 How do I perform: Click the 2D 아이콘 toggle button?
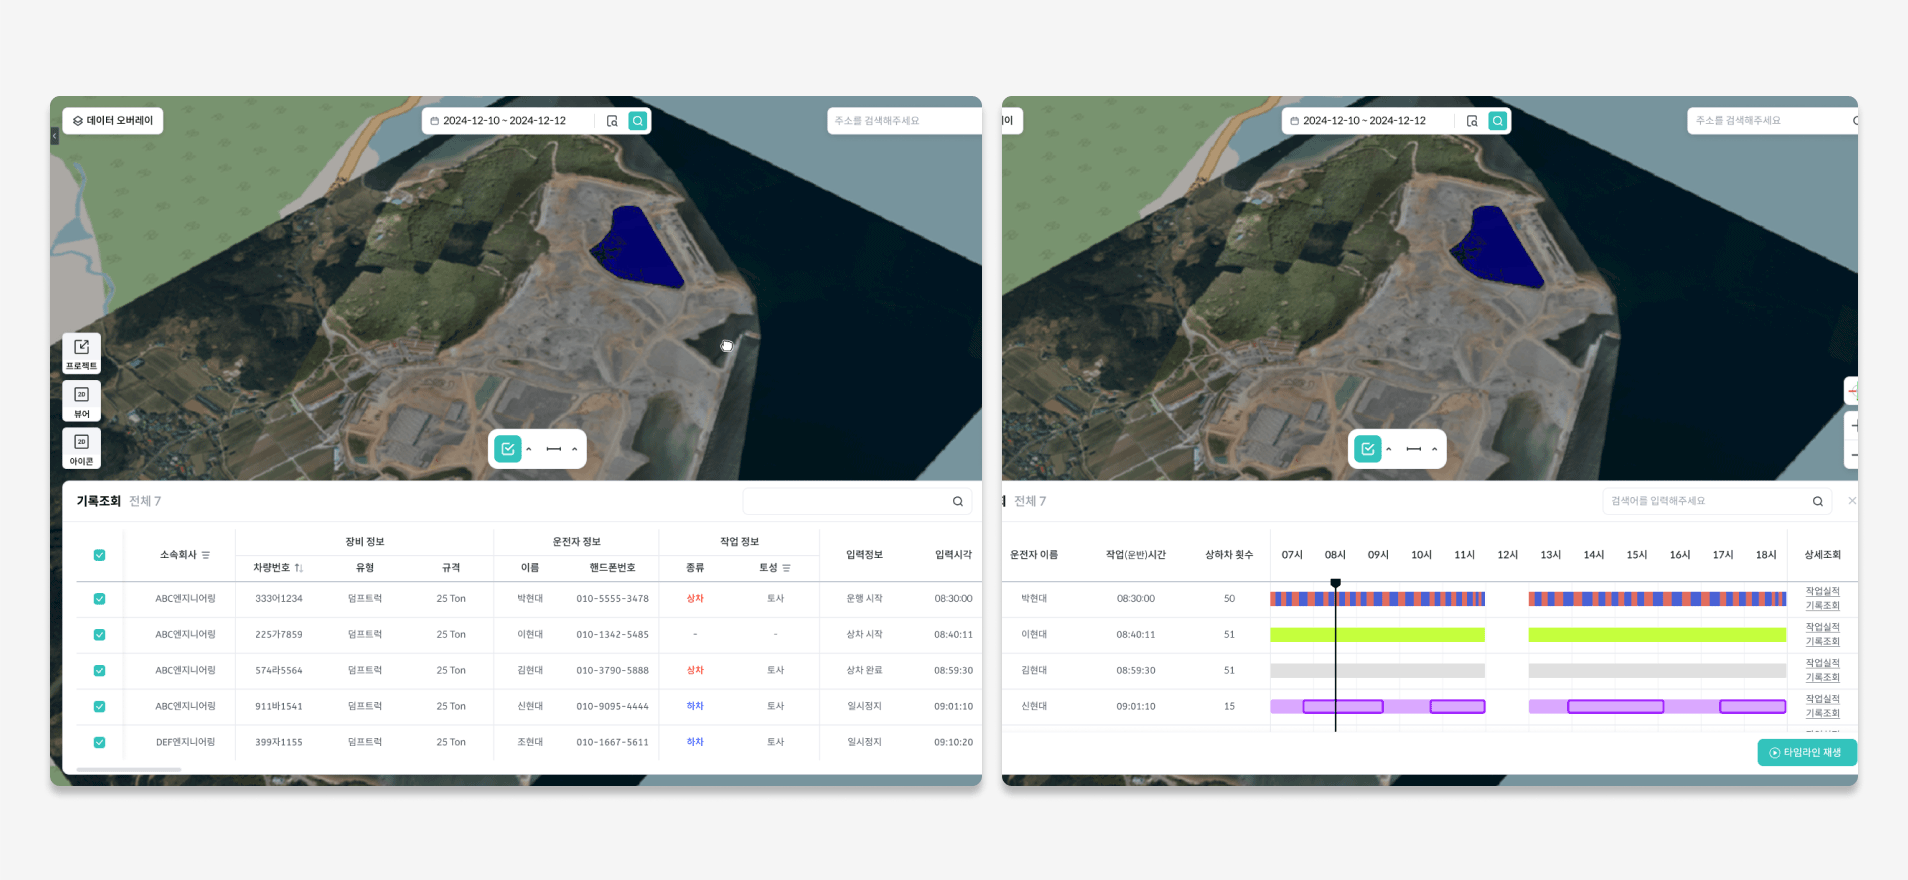pyautogui.click(x=81, y=448)
